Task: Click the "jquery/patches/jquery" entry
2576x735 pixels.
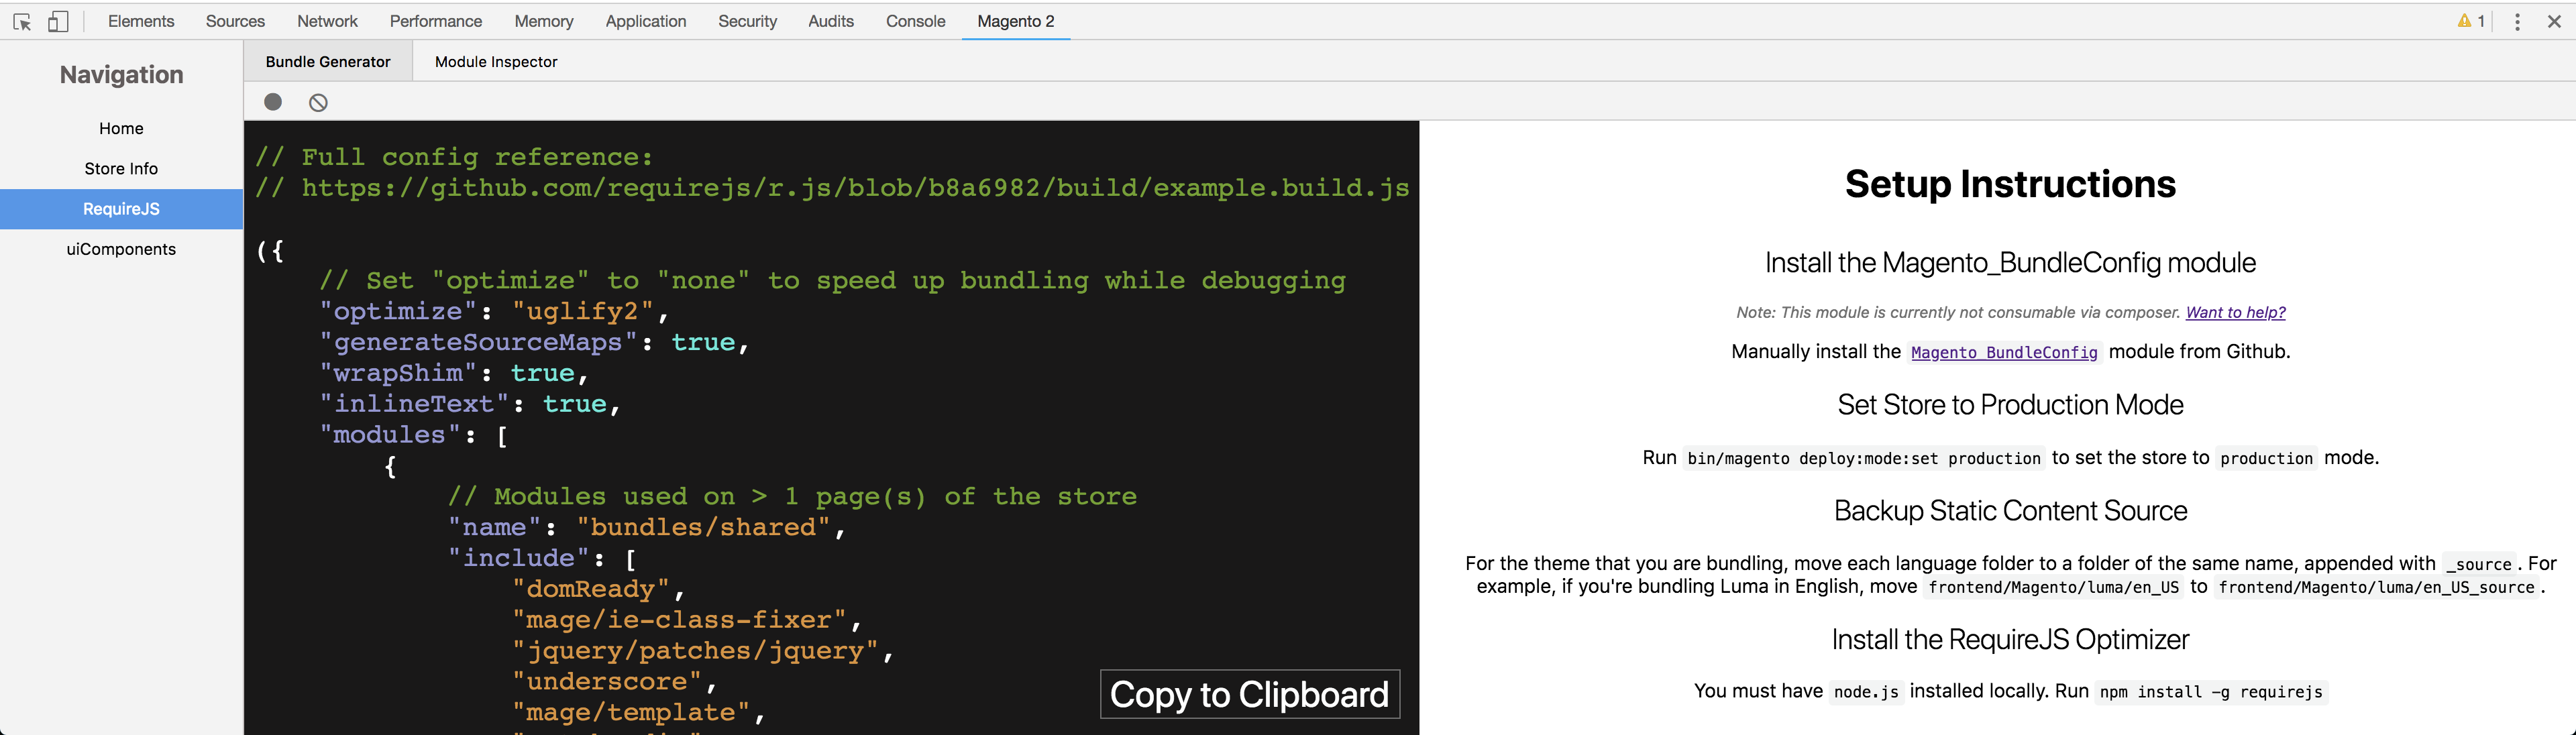Action: [703, 651]
